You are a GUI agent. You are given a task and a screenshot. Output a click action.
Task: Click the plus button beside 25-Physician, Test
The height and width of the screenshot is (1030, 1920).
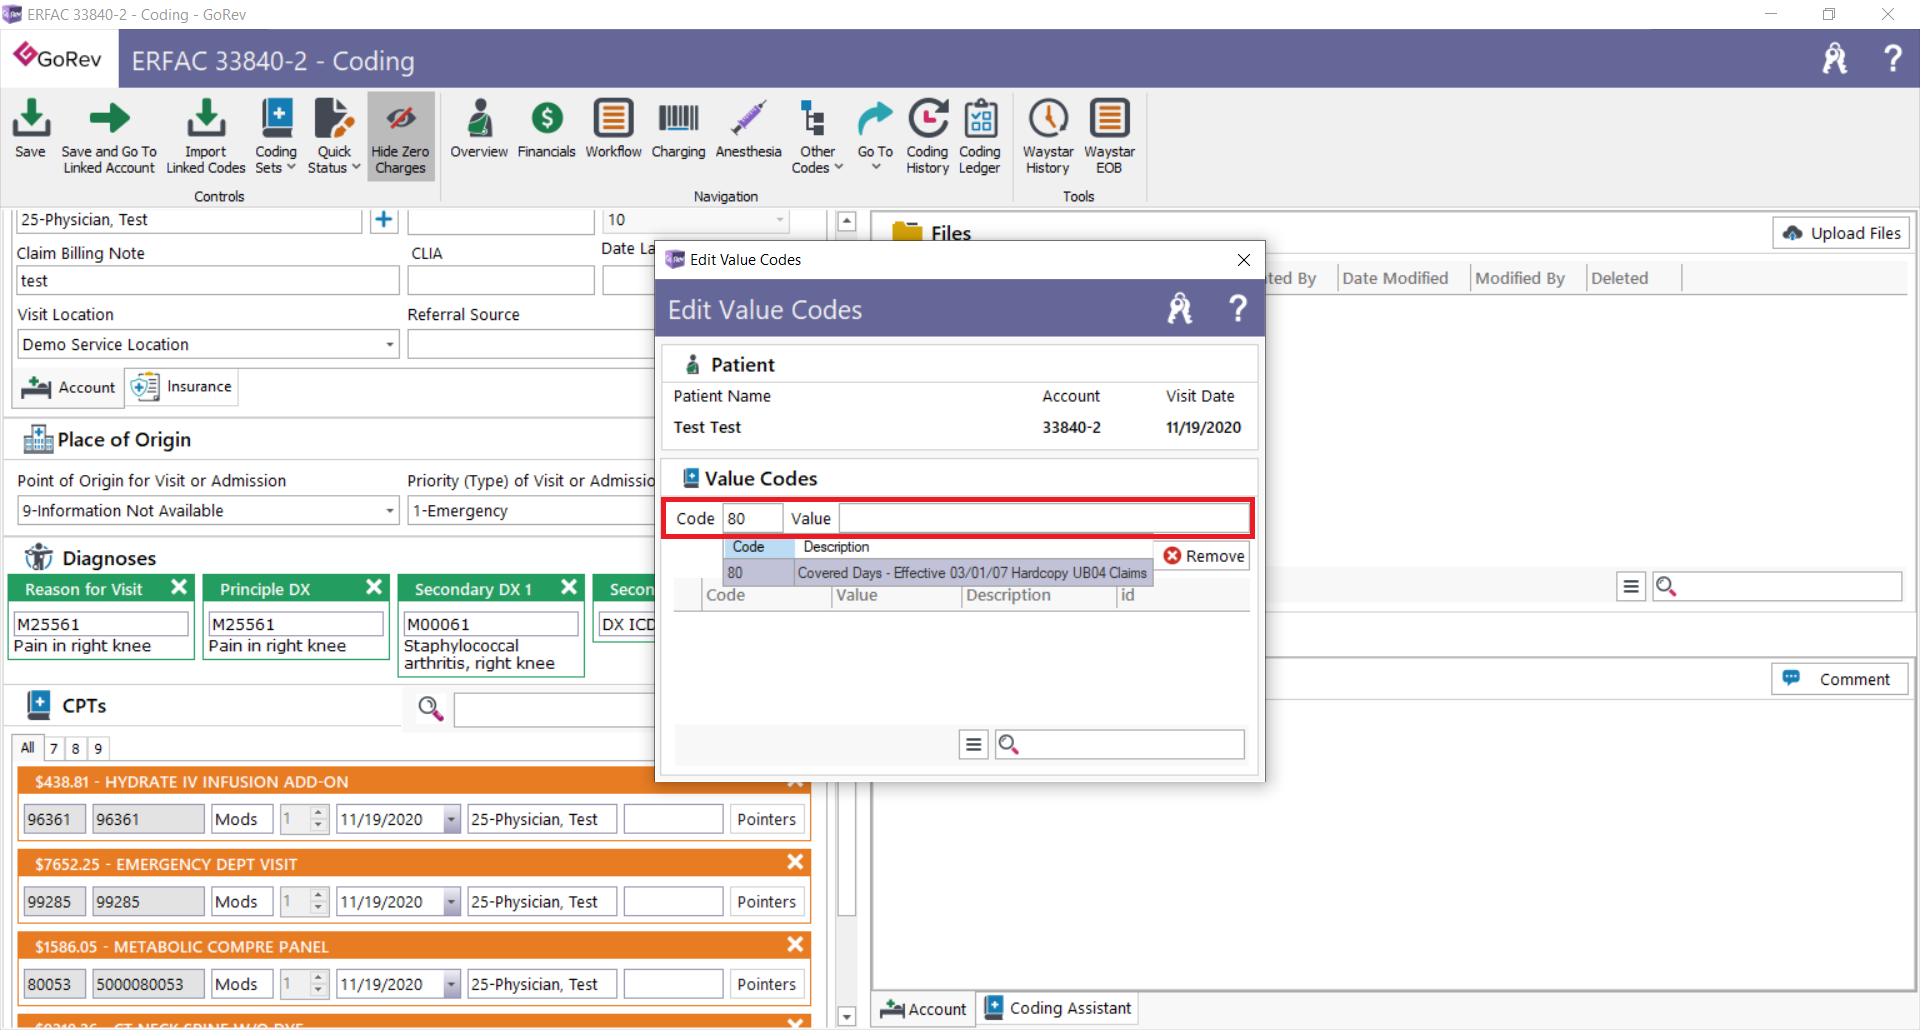coord(383,220)
